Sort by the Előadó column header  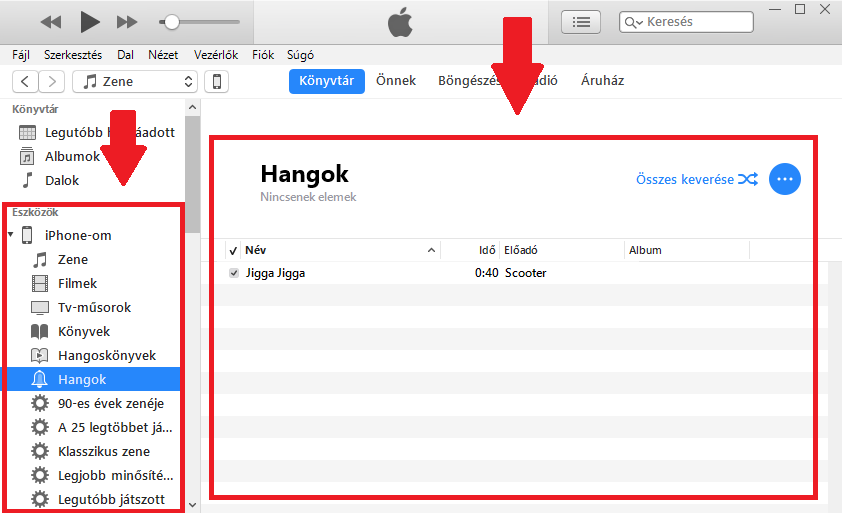pyautogui.click(x=562, y=250)
